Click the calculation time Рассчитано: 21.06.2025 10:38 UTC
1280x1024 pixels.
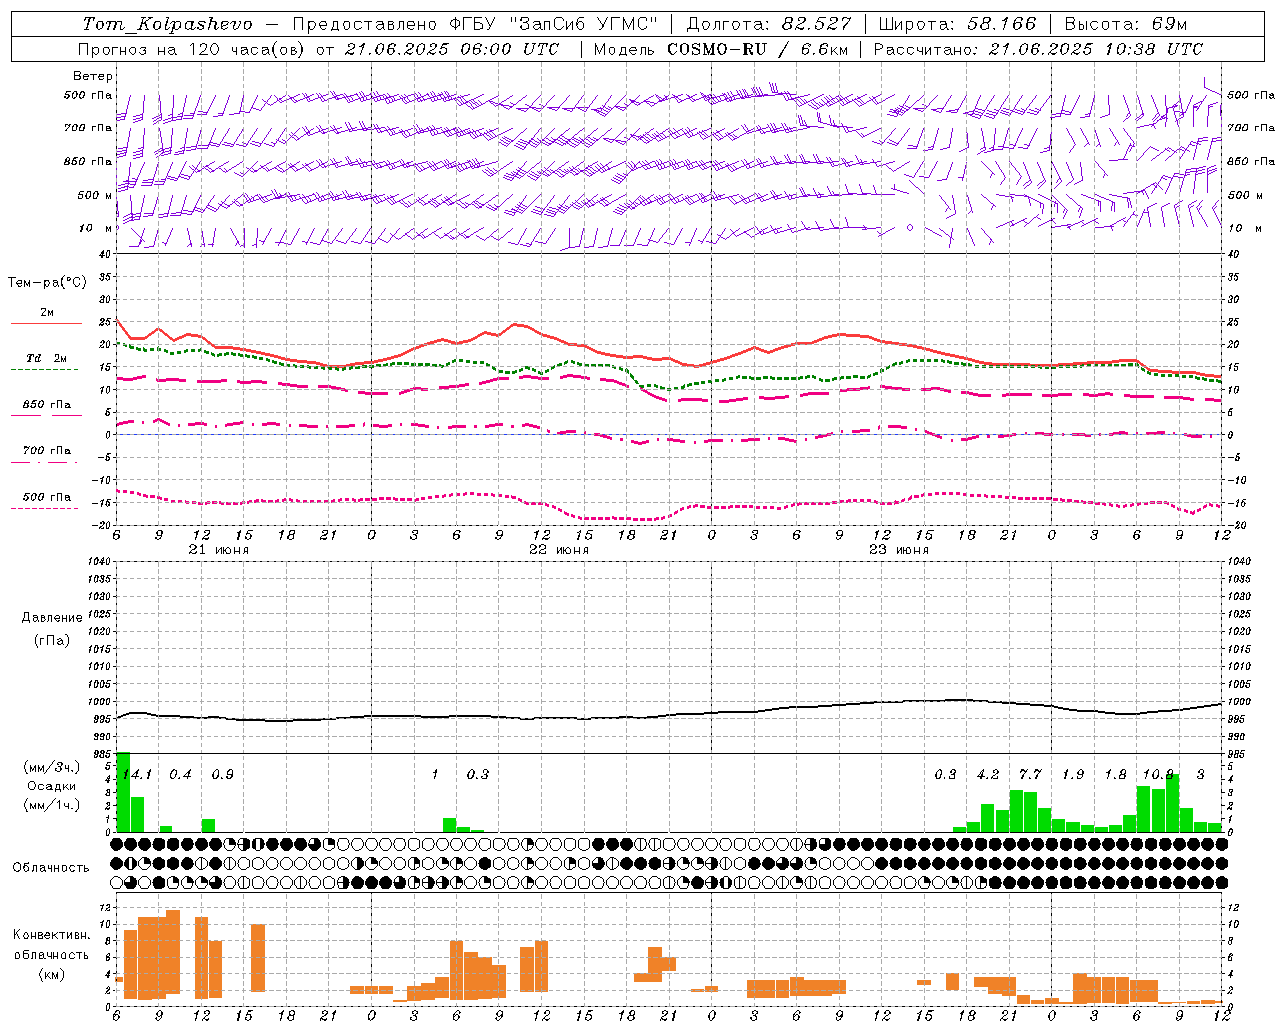[1038, 49]
